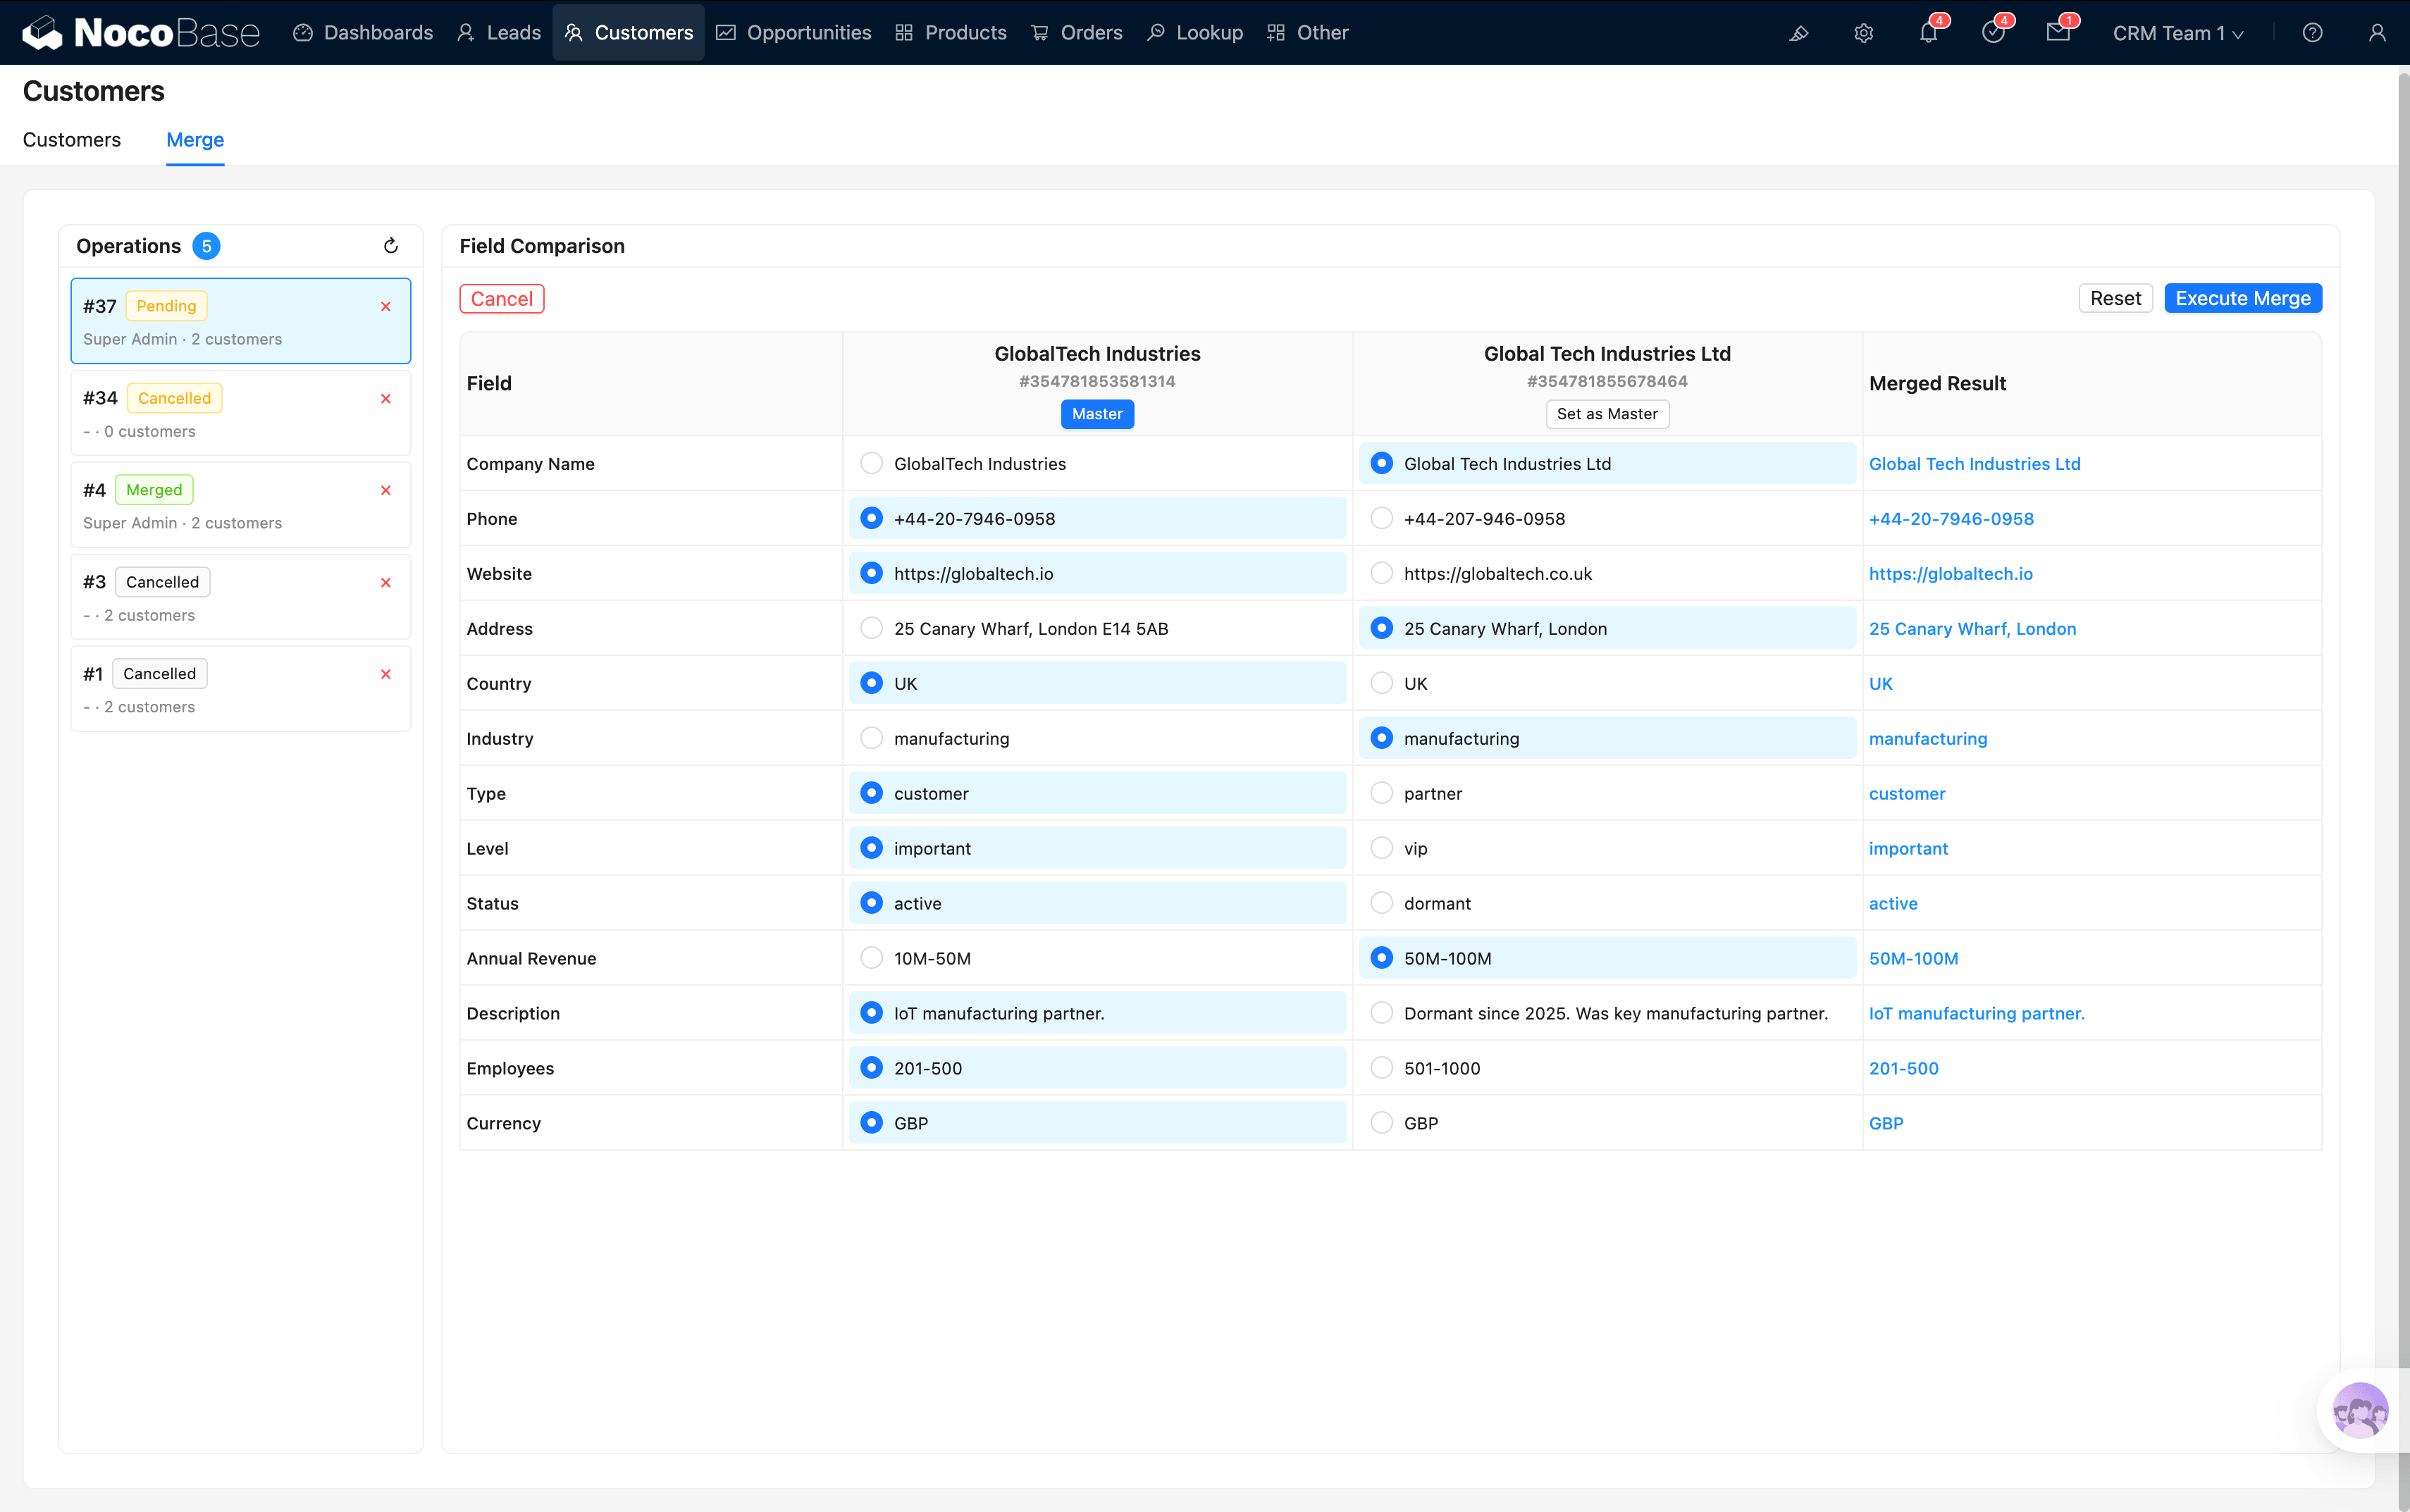Image resolution: width=2410 pixels, height=1512 pixels.
Task: Open the notifications bell icon
Action: 1928,33
